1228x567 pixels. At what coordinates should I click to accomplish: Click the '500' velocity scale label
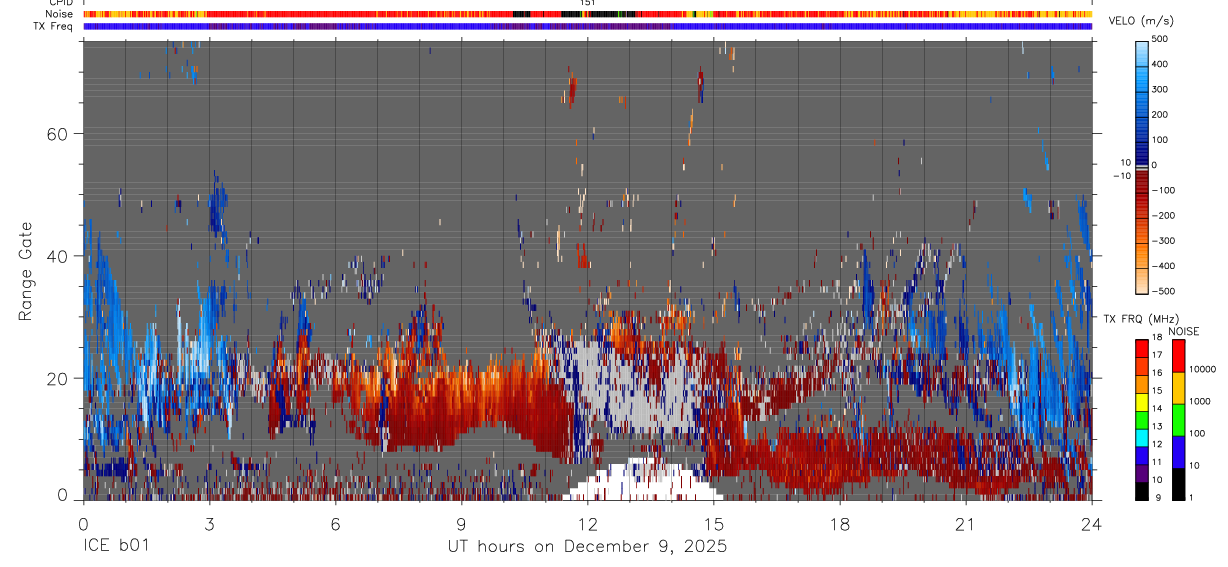(x=1160, y=39)
